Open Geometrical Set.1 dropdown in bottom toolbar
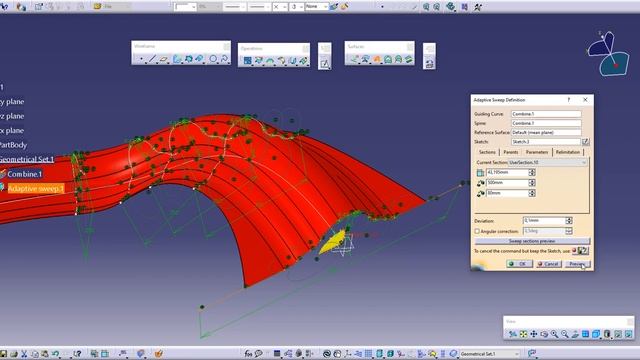Screen dimensions: 640x360 (x=490, y=354)
